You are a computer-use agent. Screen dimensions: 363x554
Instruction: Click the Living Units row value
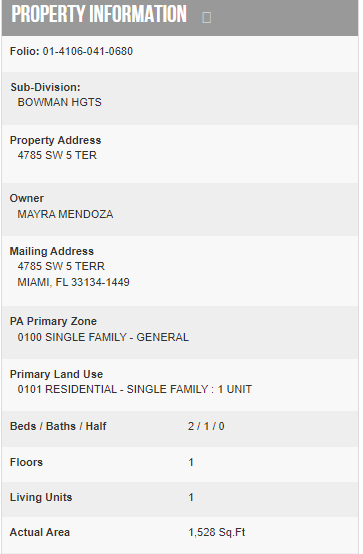[191, 497]
